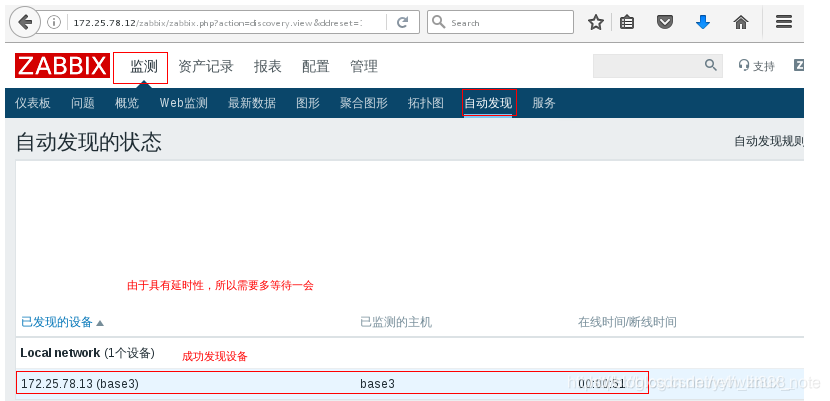Click the uptime value 00:00:51
Viewport: 830px width, 401px height.
(x=601, y=384)
